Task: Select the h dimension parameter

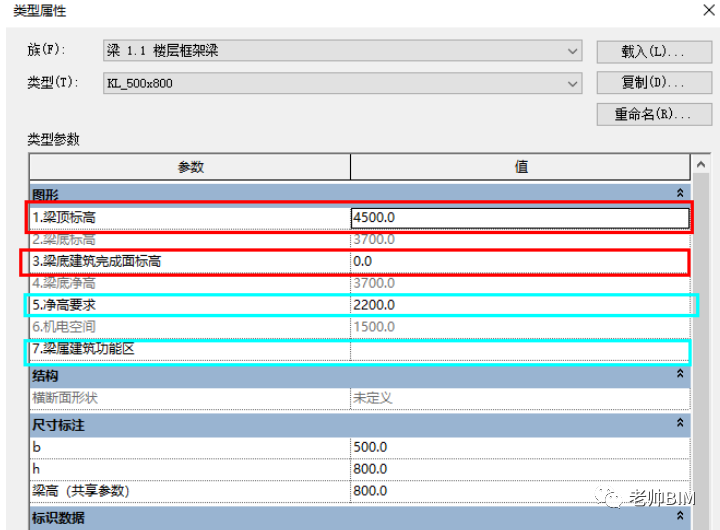Action: (190, 469)
